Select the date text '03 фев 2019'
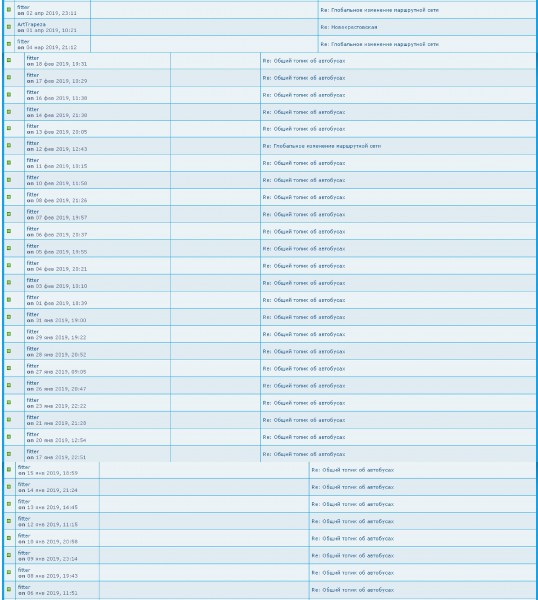538x600 pixels. [51, 286]
